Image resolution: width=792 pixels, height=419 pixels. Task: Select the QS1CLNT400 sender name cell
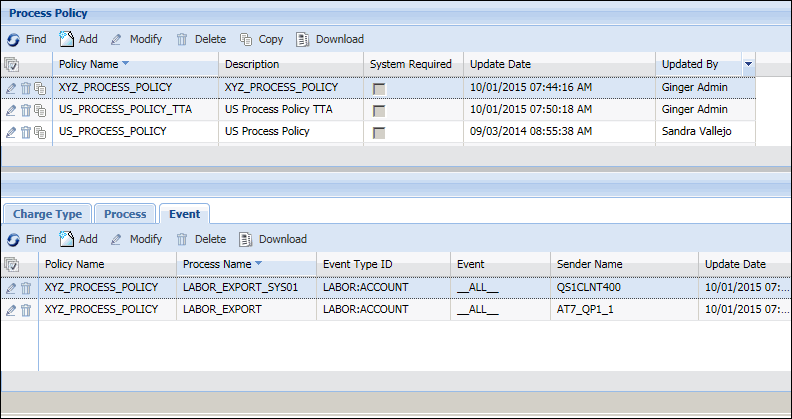pos(590,288)
